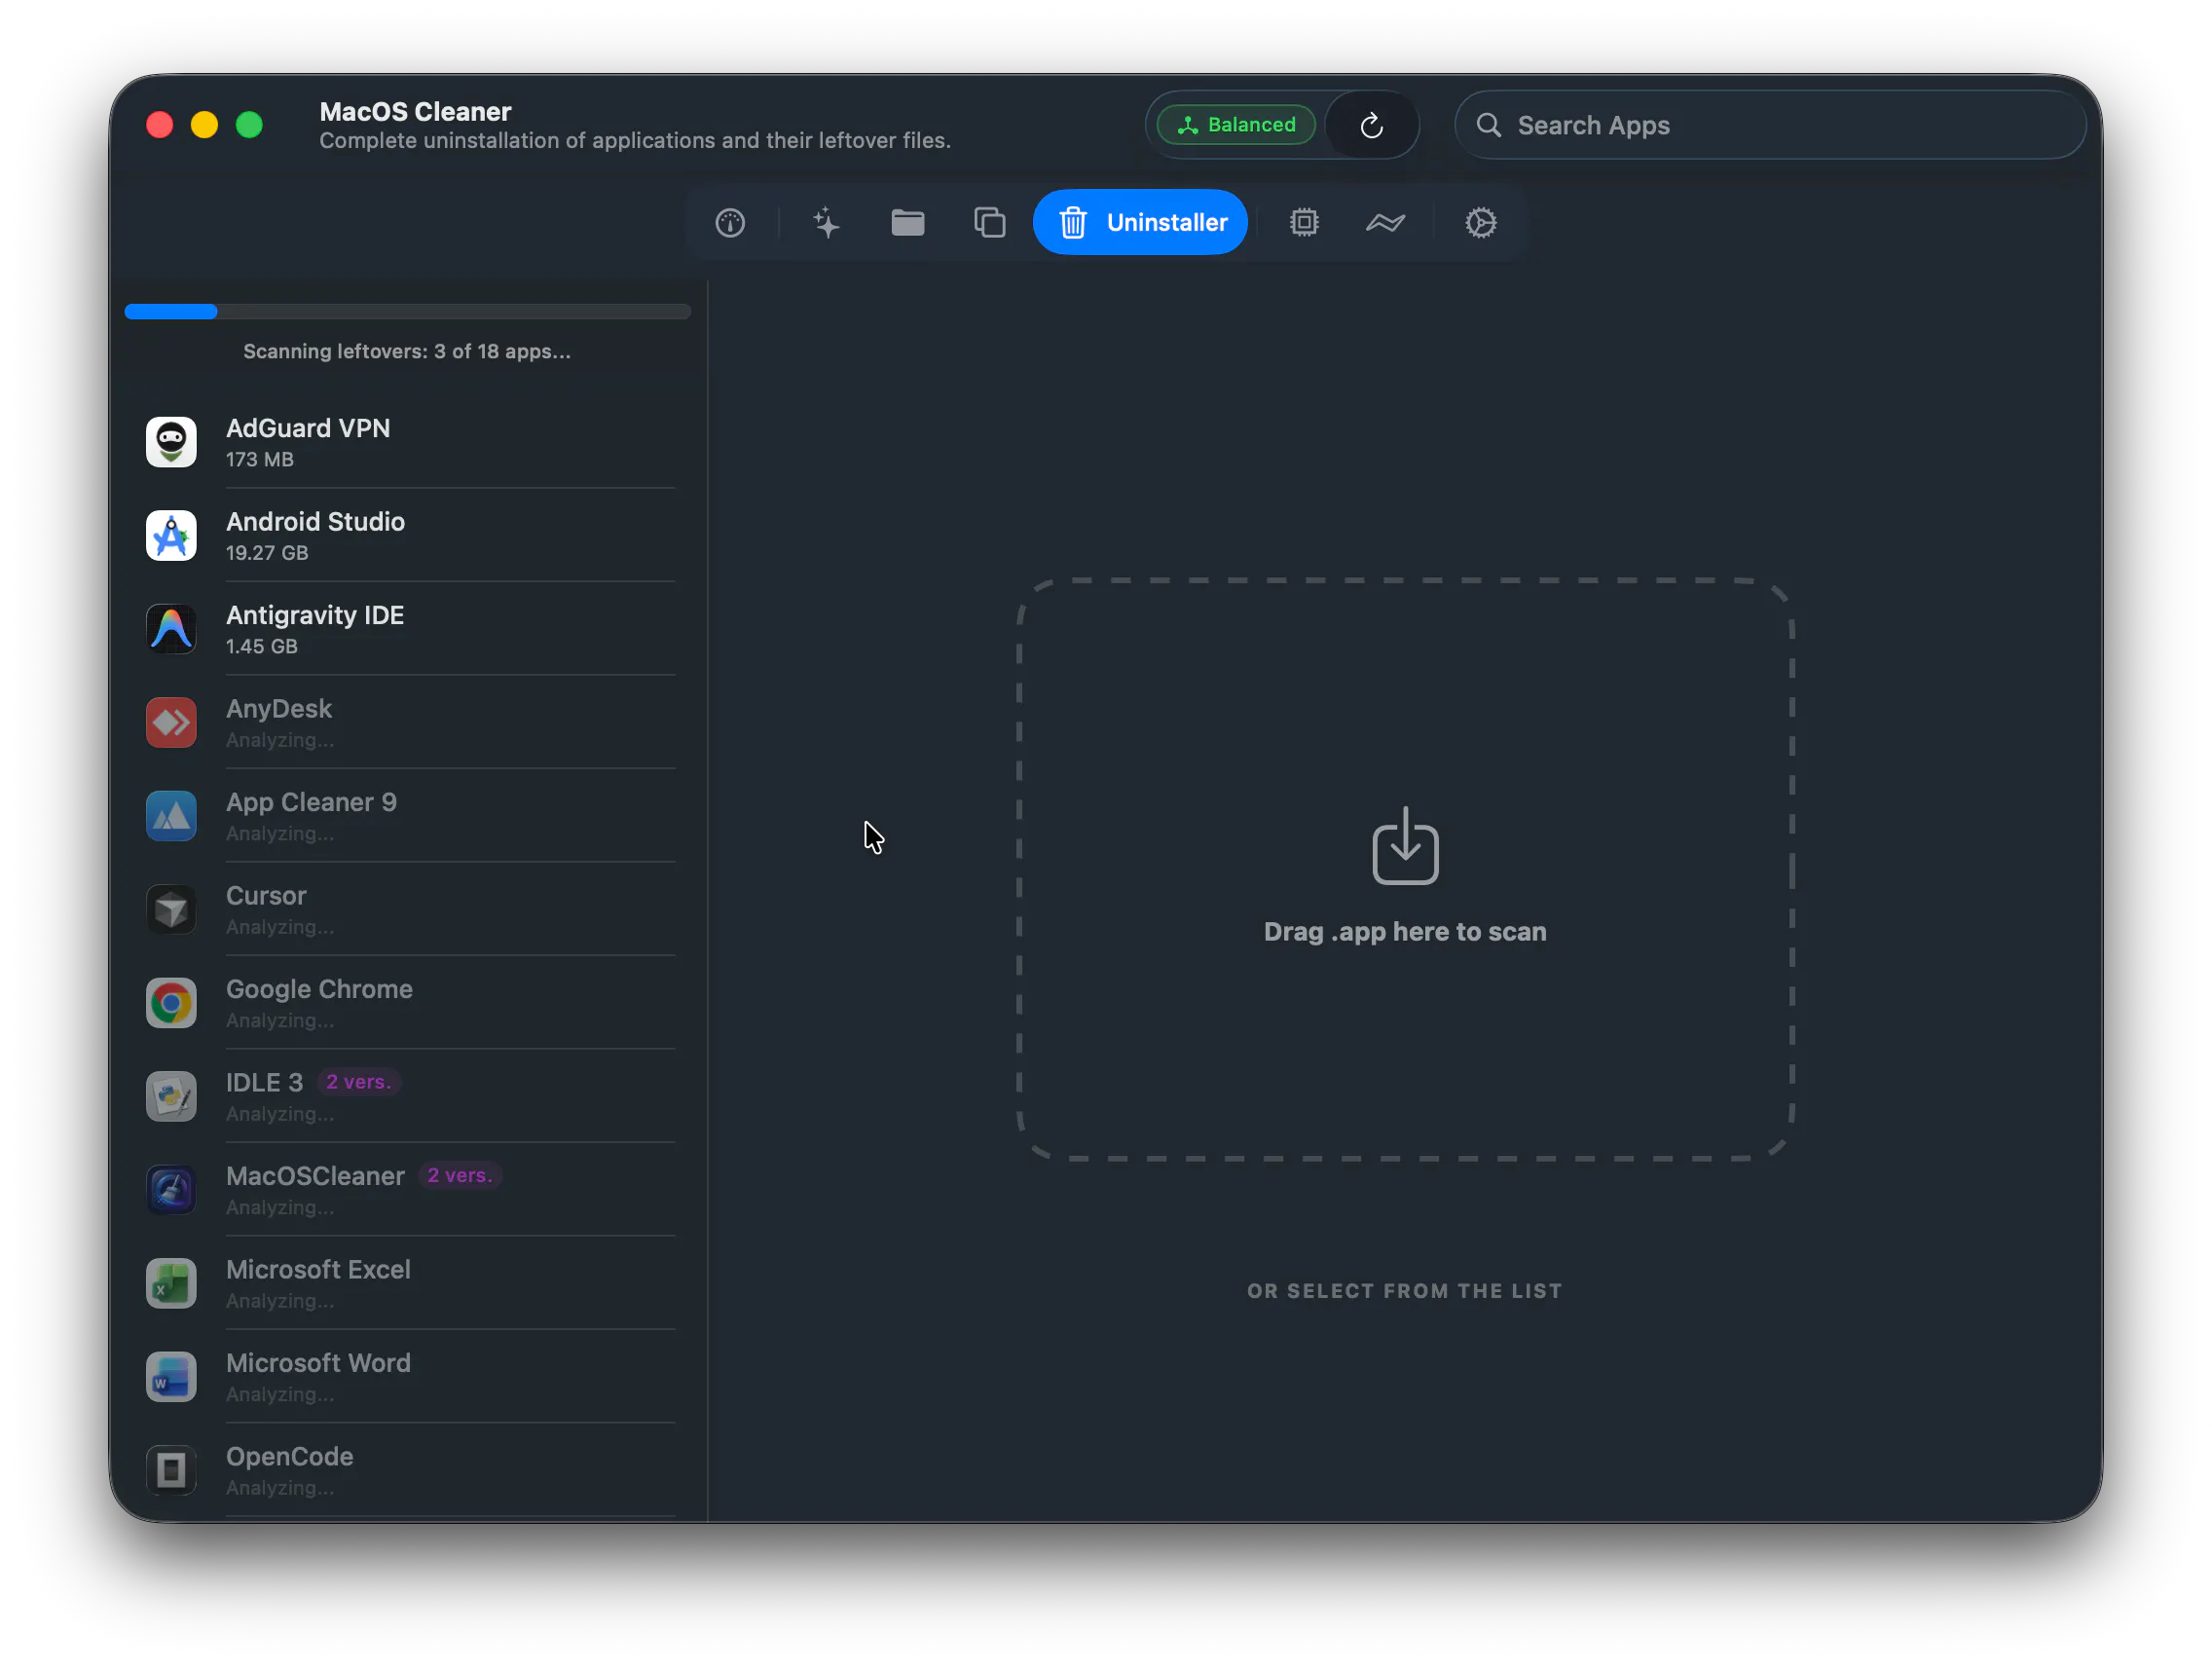
Task: Click the Balanced mode badge
Action: [1236, 125]
